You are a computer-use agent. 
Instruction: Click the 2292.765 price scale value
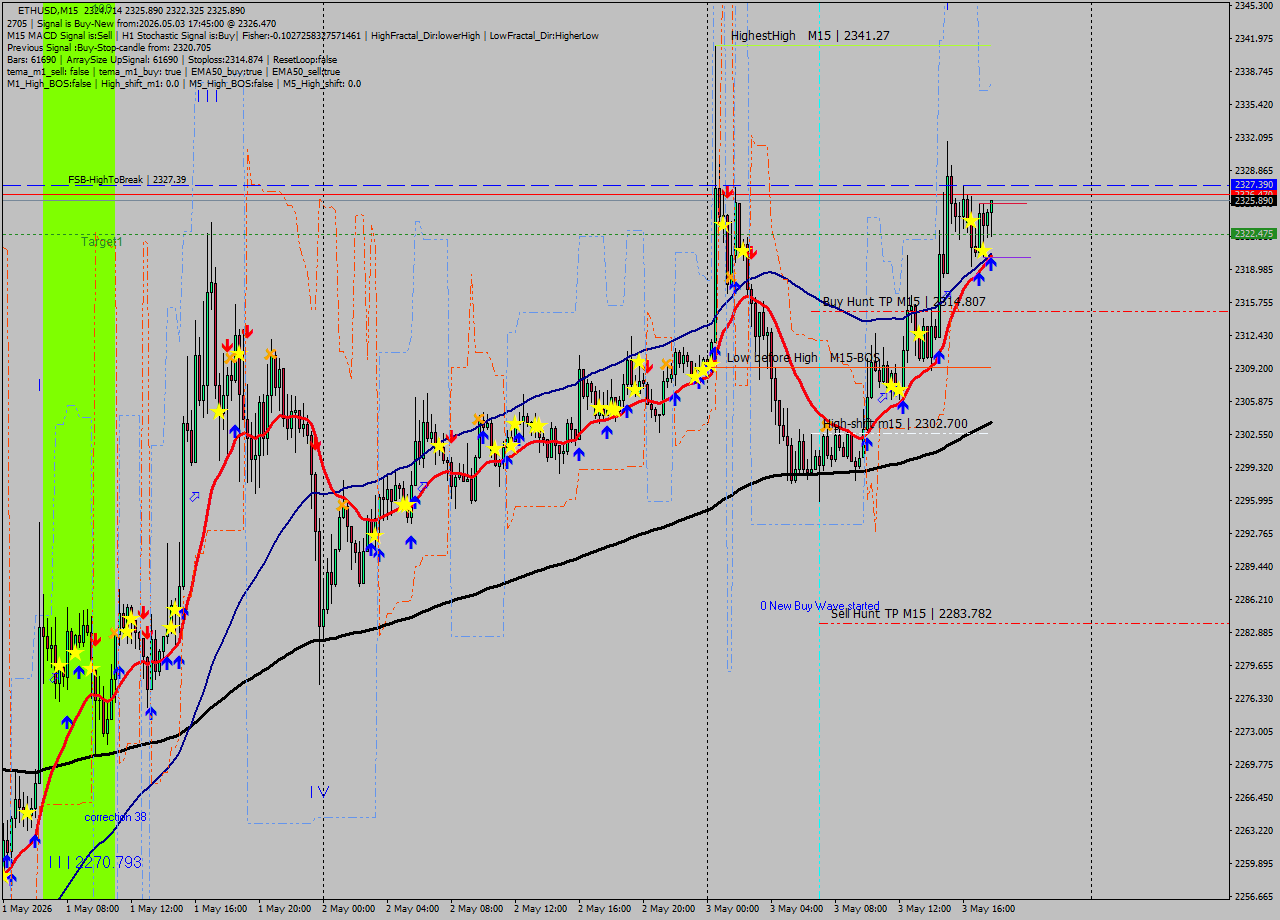point(1254,534)
